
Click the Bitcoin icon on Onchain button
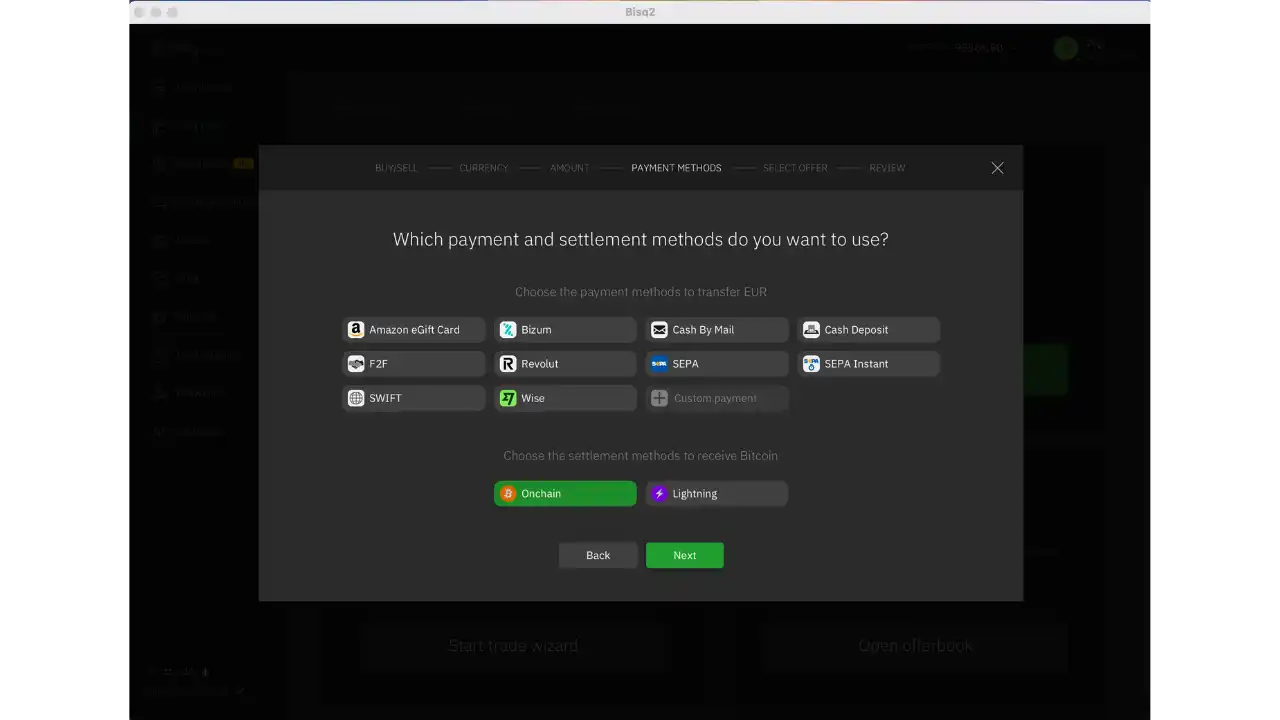[x=508, y=493]
